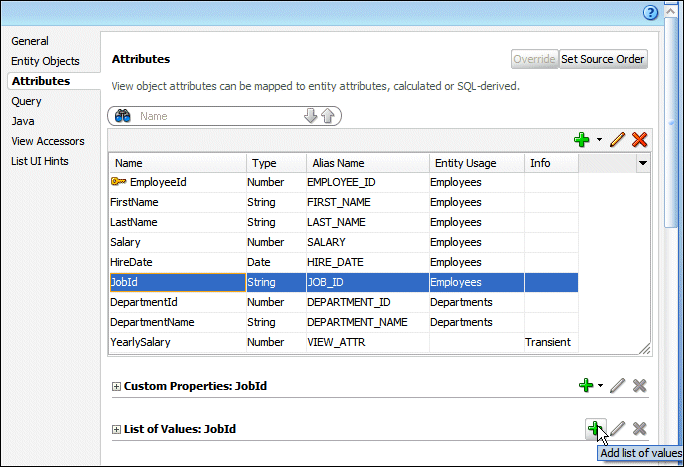
Task: Find next match with down arrow
Action: coord(310,116)
